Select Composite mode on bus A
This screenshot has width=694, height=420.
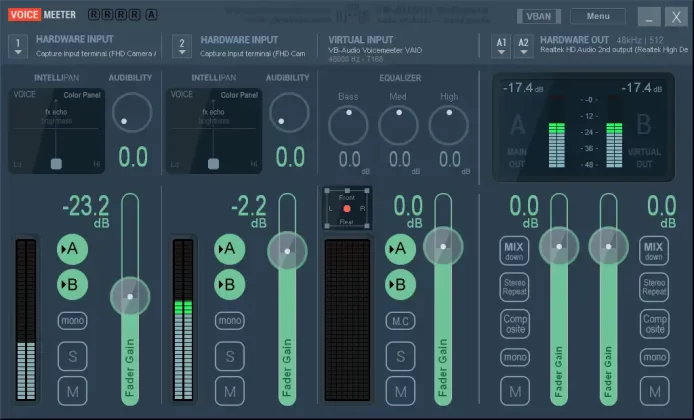515,324
